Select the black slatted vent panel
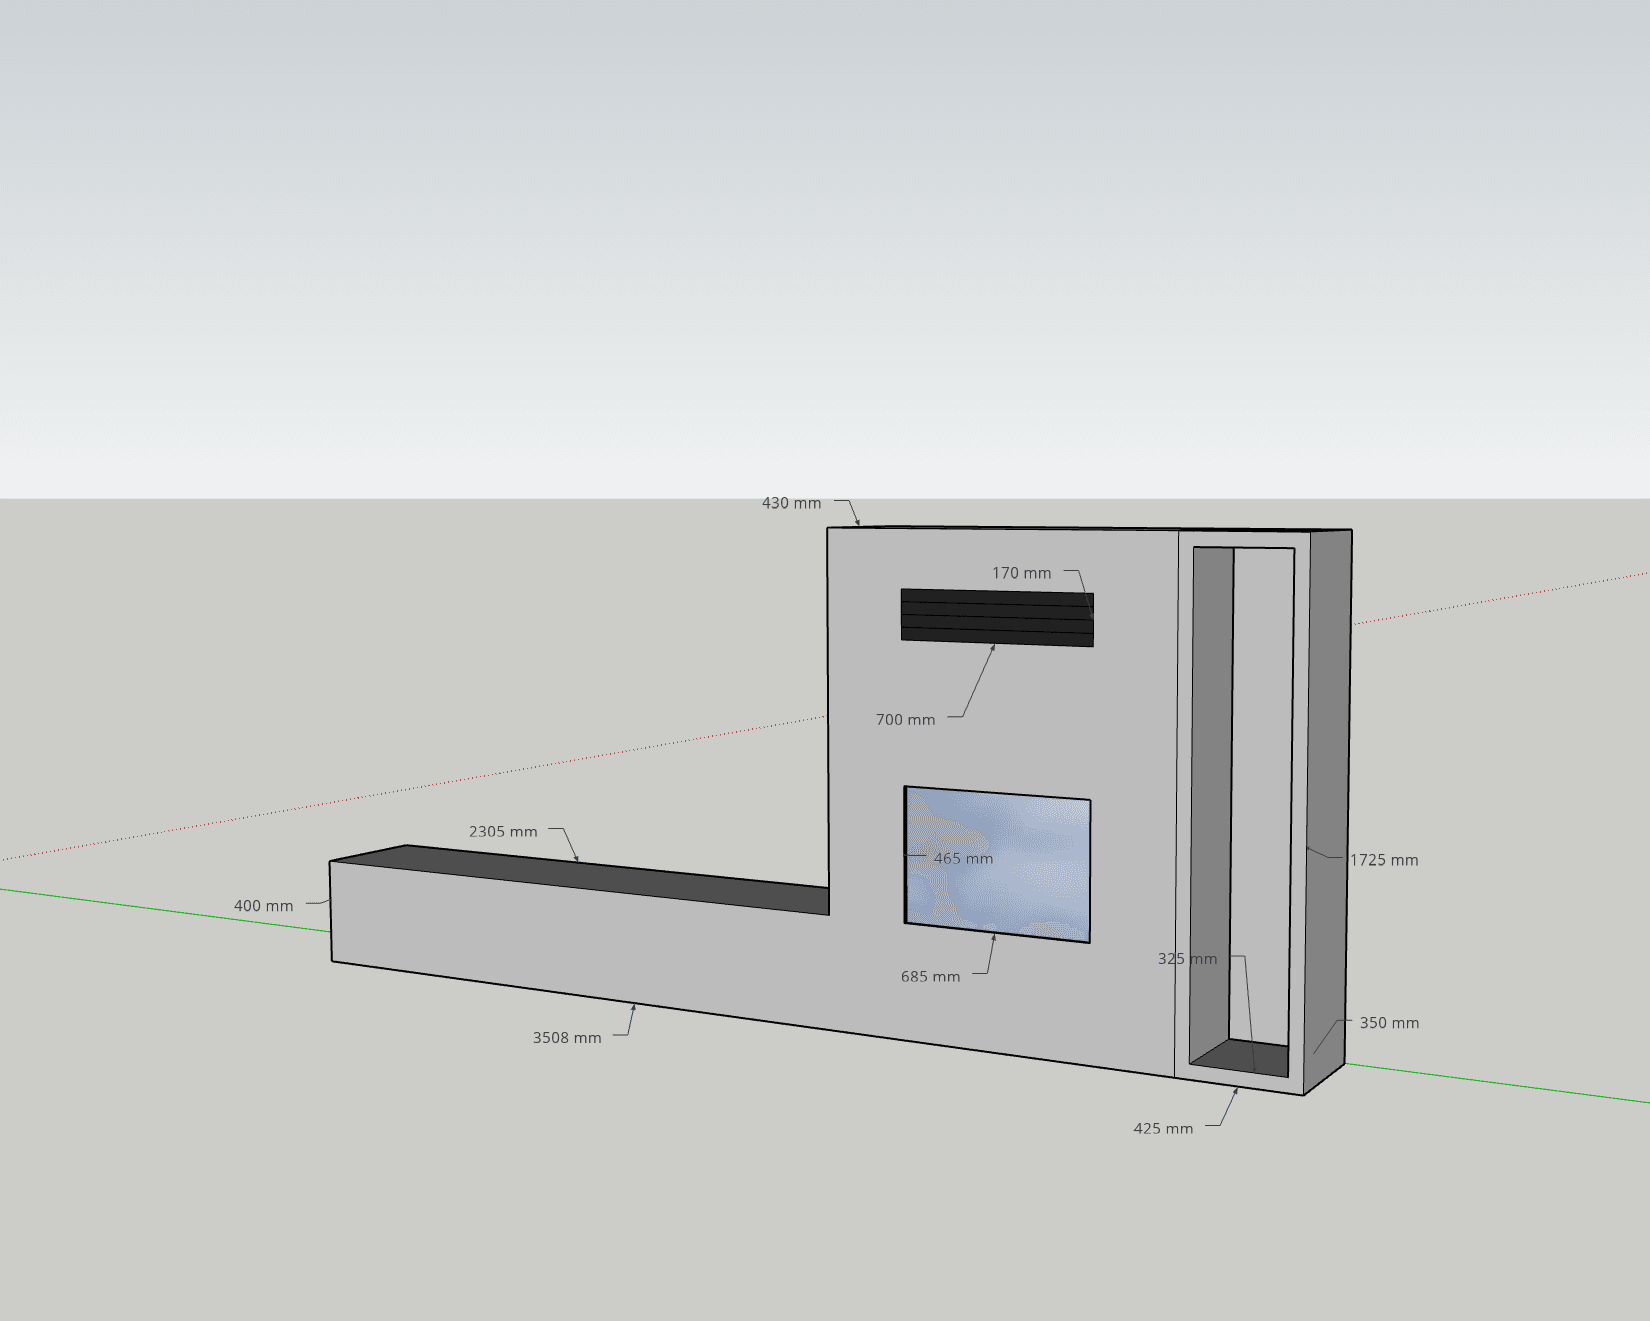 996,617
